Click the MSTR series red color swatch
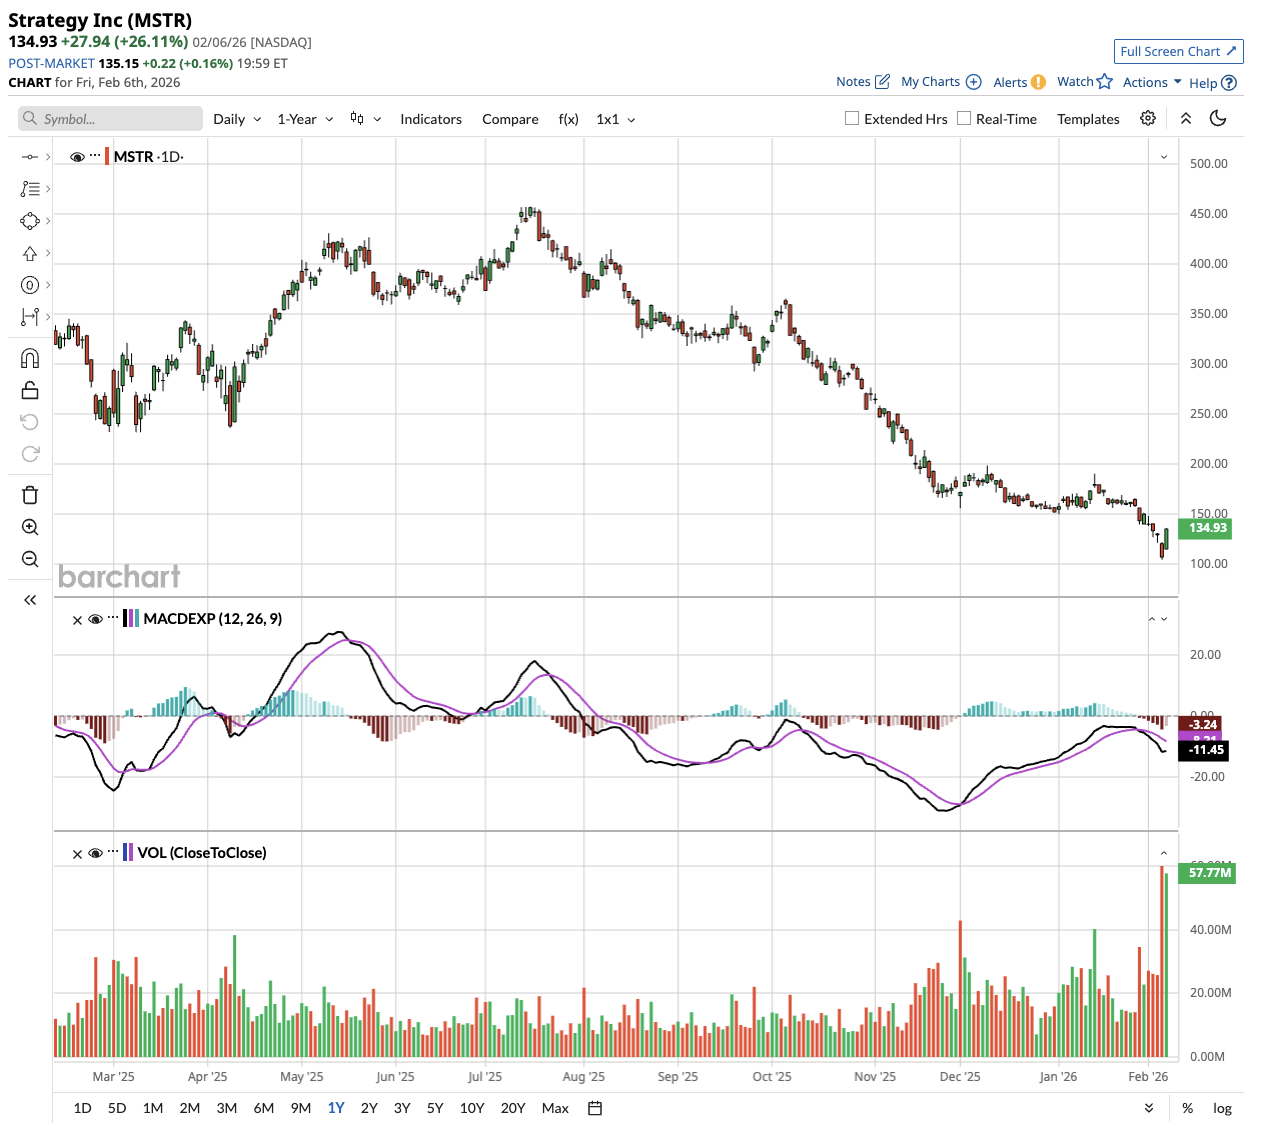Viewport: 1288px width, 1134px height. tap(107, 157)
